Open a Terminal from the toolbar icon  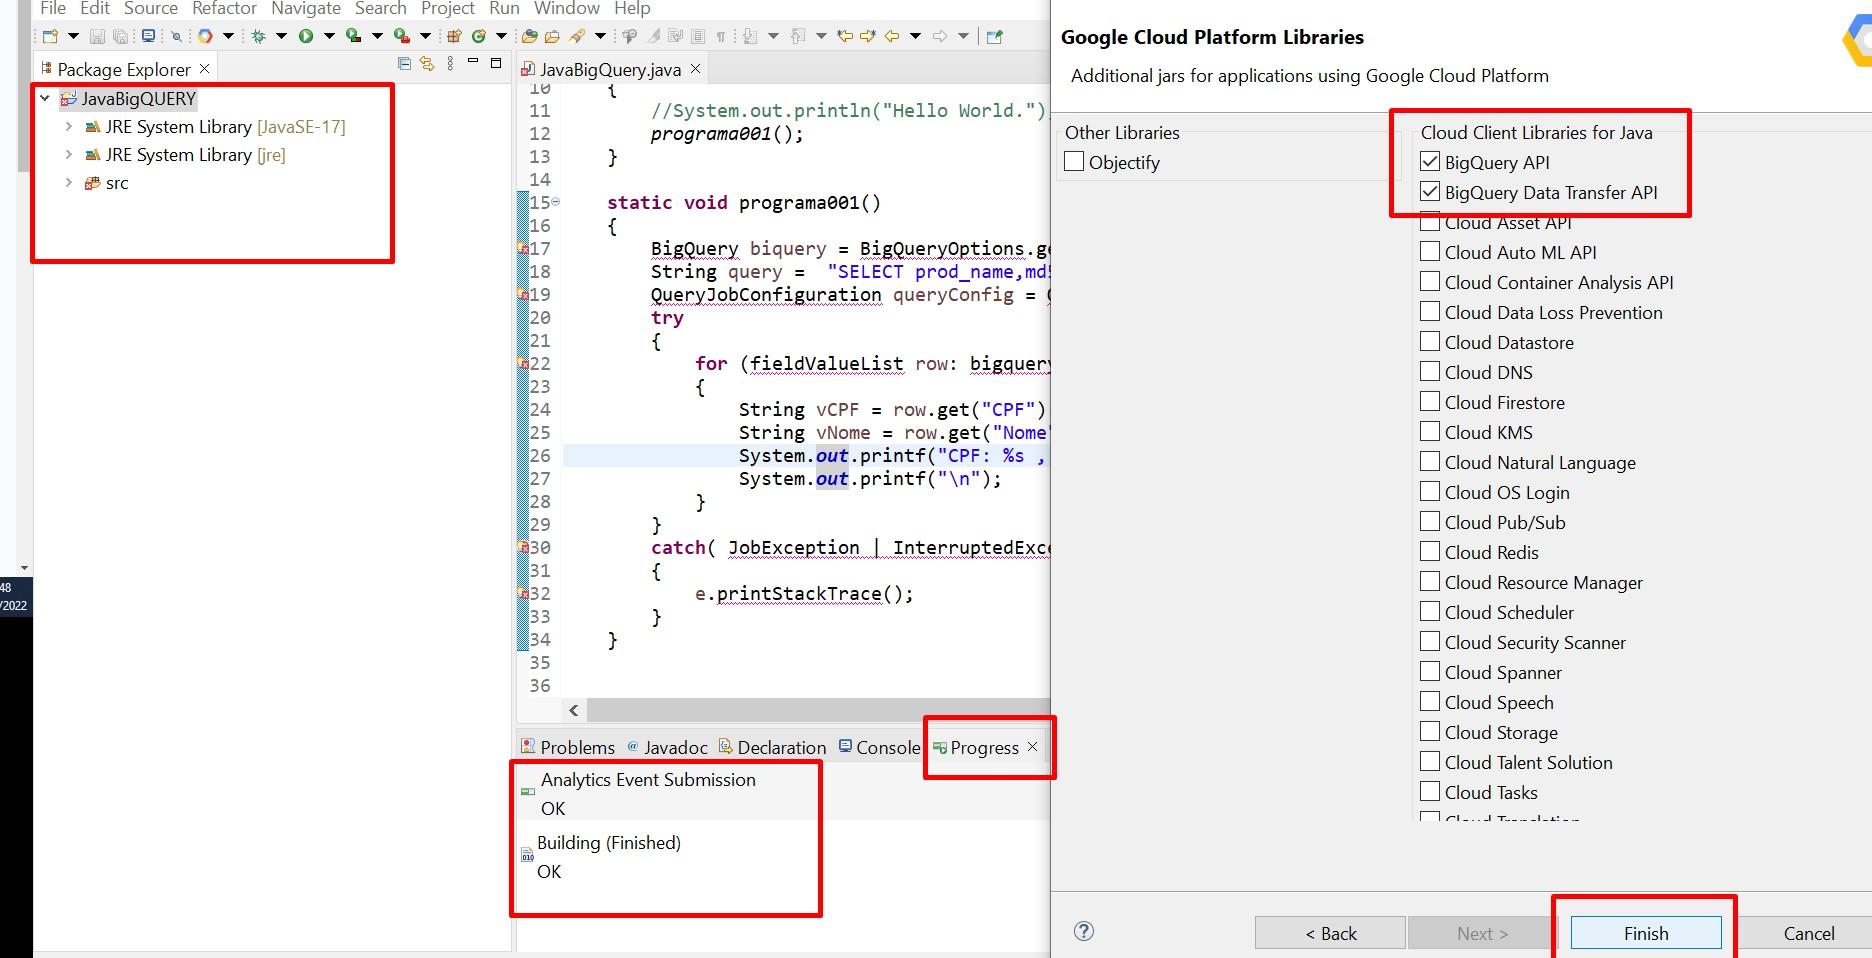click(x=148, y=36)
